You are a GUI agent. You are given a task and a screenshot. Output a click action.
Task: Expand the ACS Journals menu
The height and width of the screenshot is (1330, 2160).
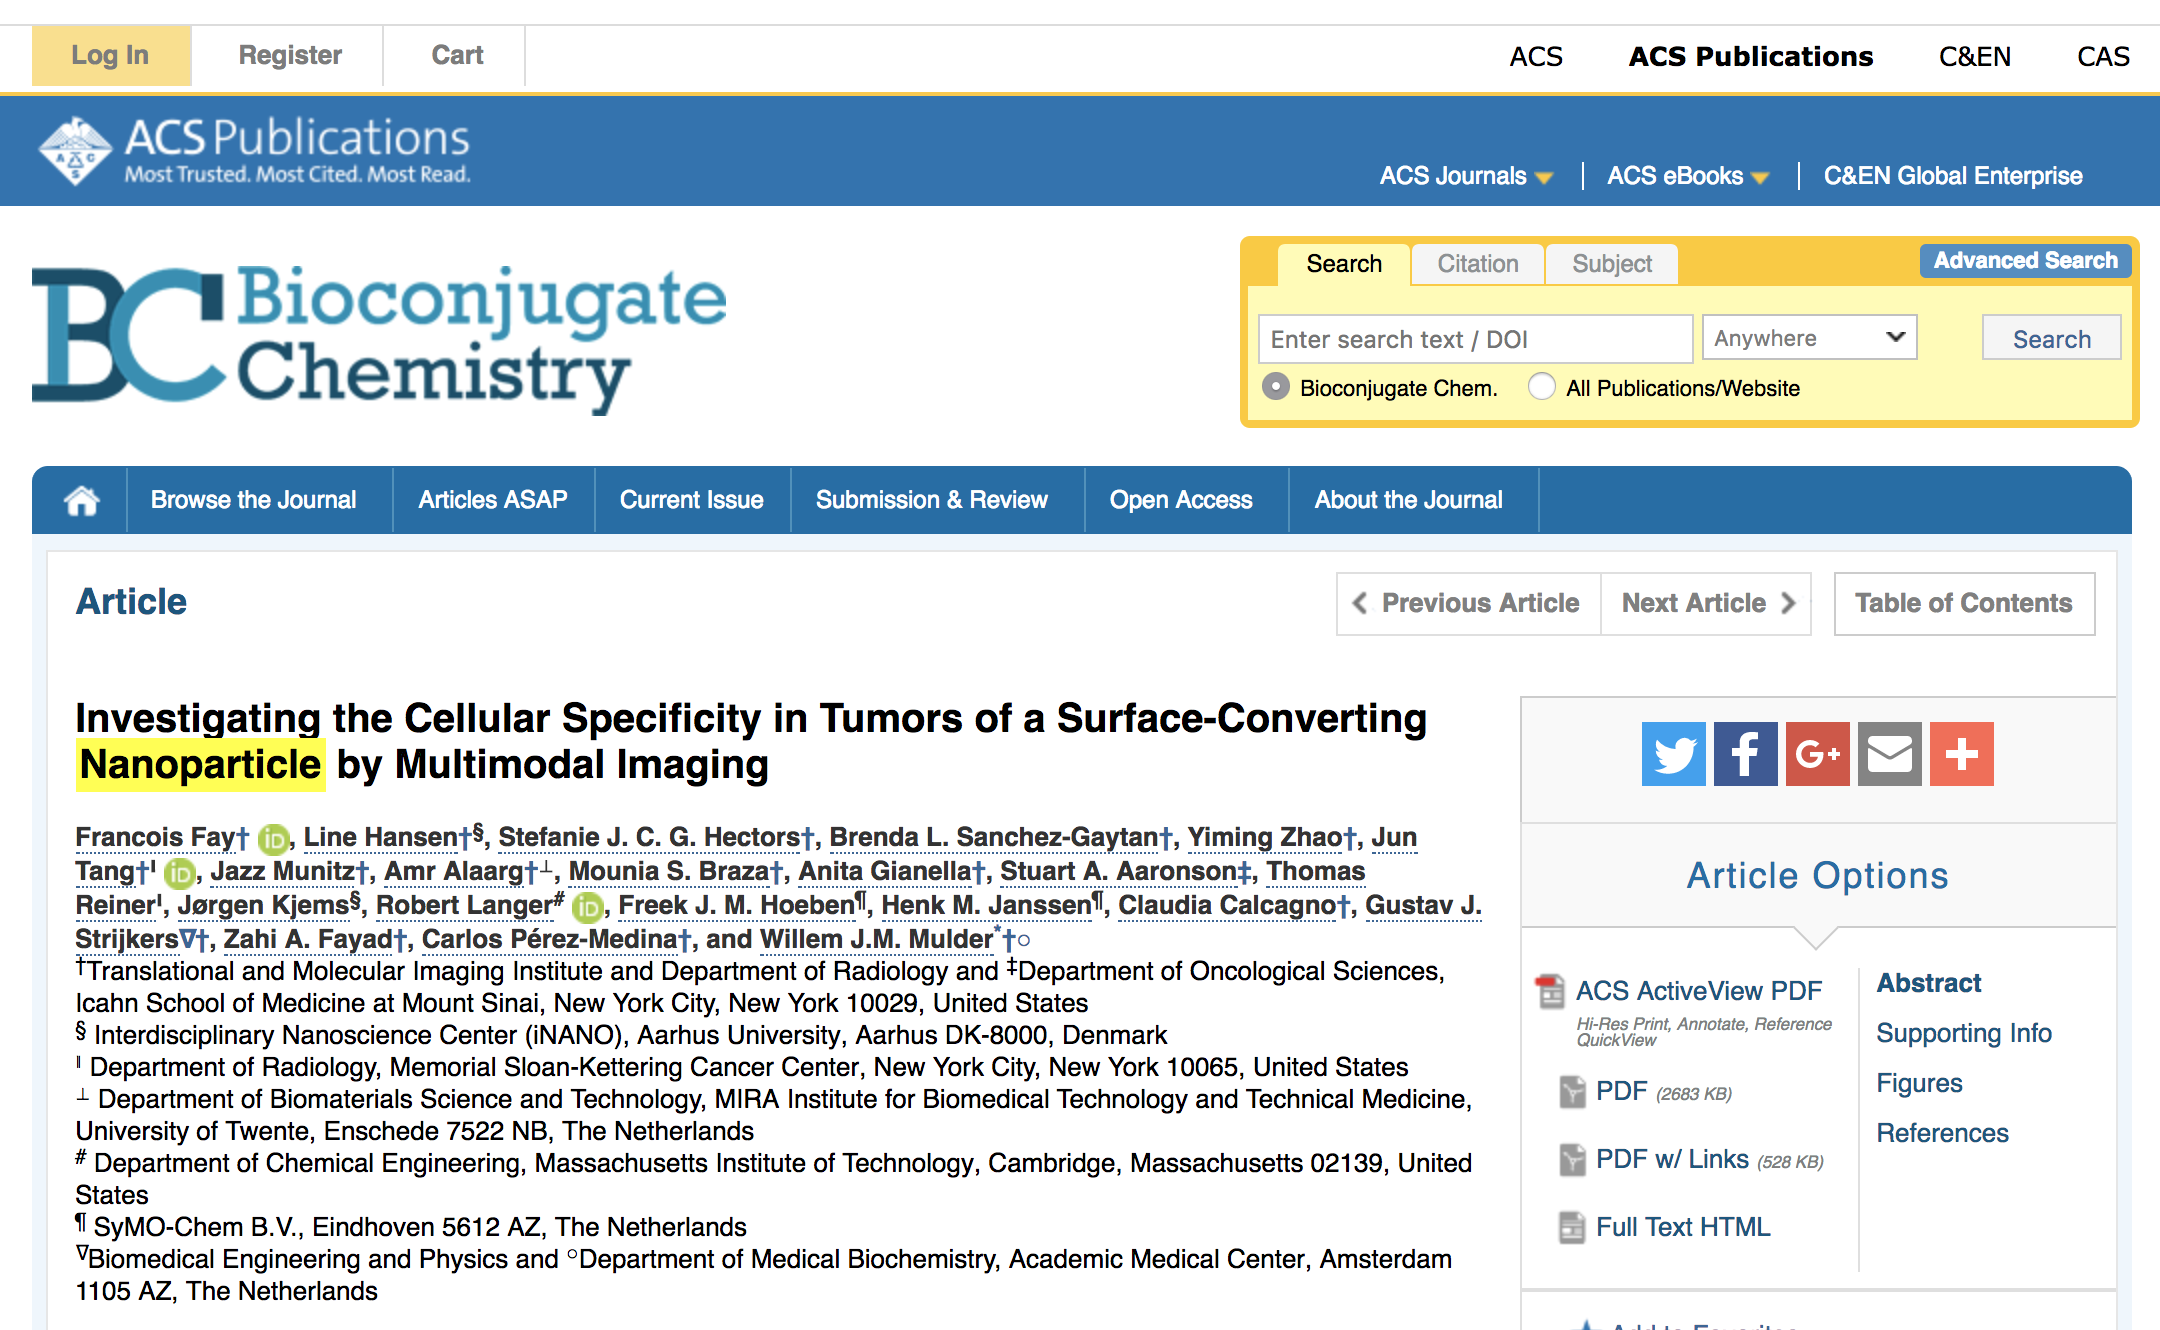(1466, 176)
